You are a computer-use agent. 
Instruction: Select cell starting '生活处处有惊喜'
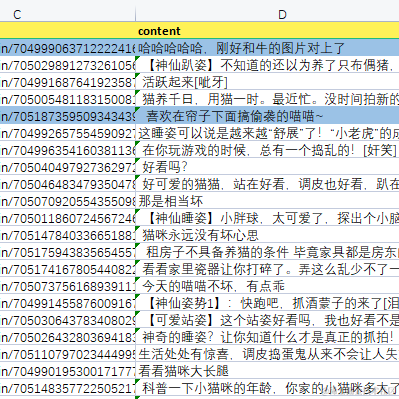(x=267, y=354)
